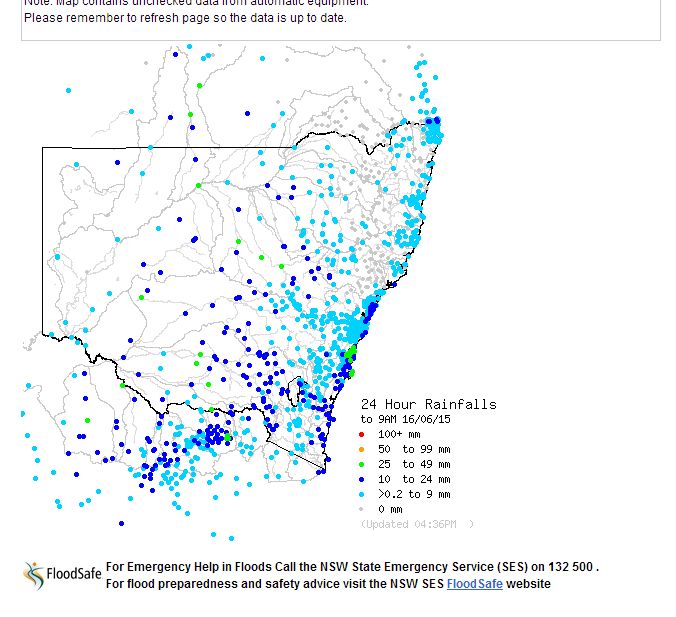Click the red 100+ mm legend dot
Viewport: 676px width, 617px height.
[361, 434]
